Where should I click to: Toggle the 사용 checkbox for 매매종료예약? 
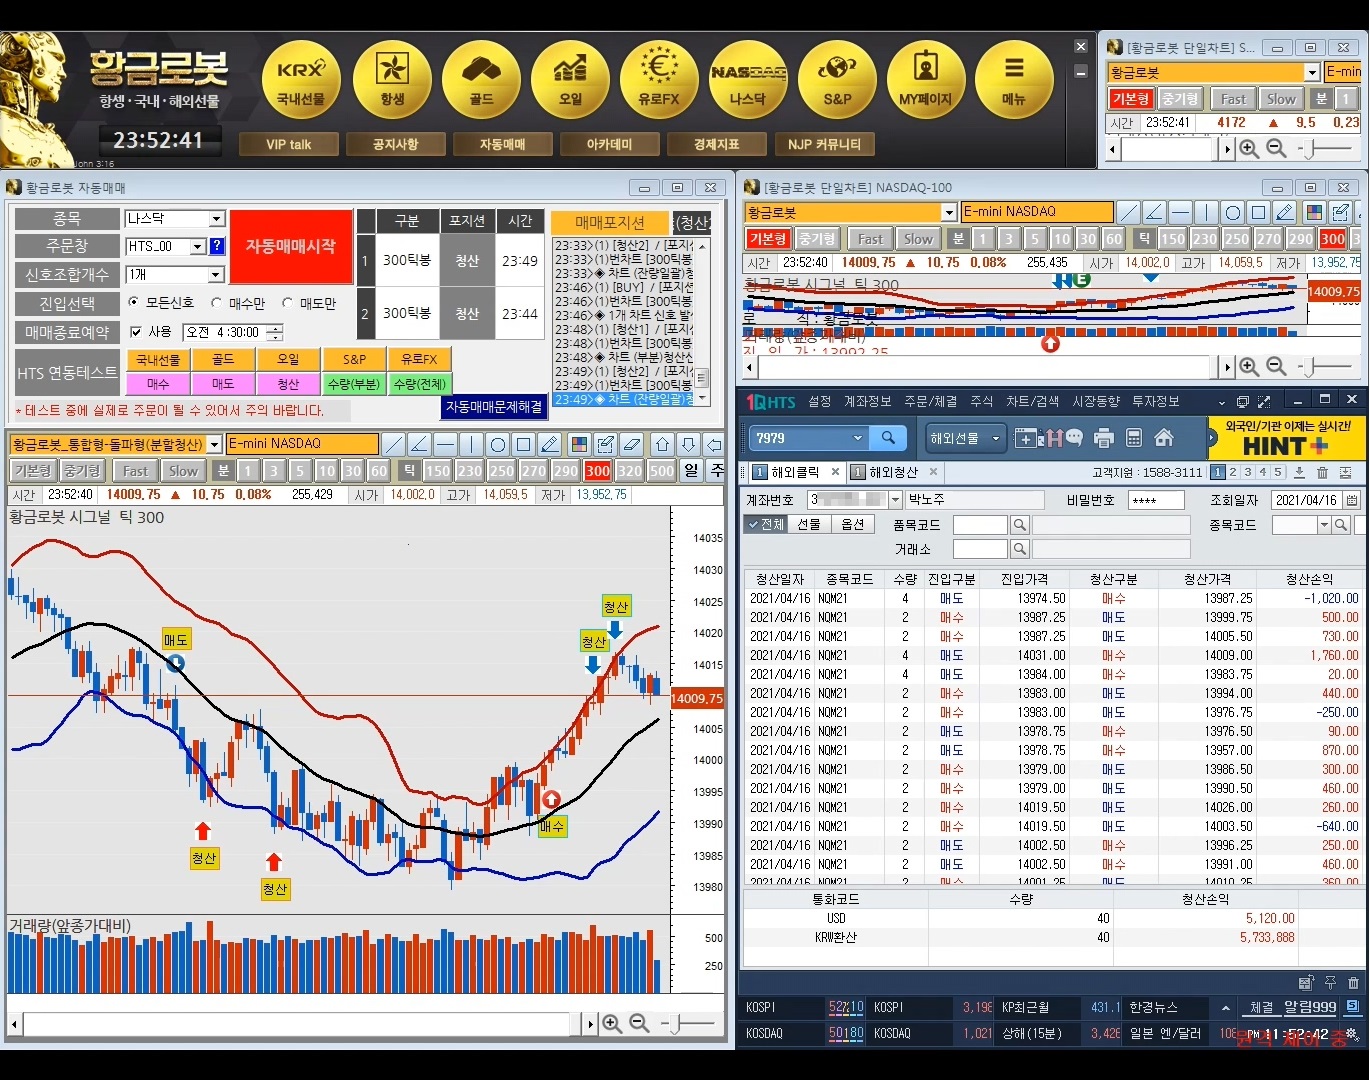pyautogui.click(x=136, y=332)
